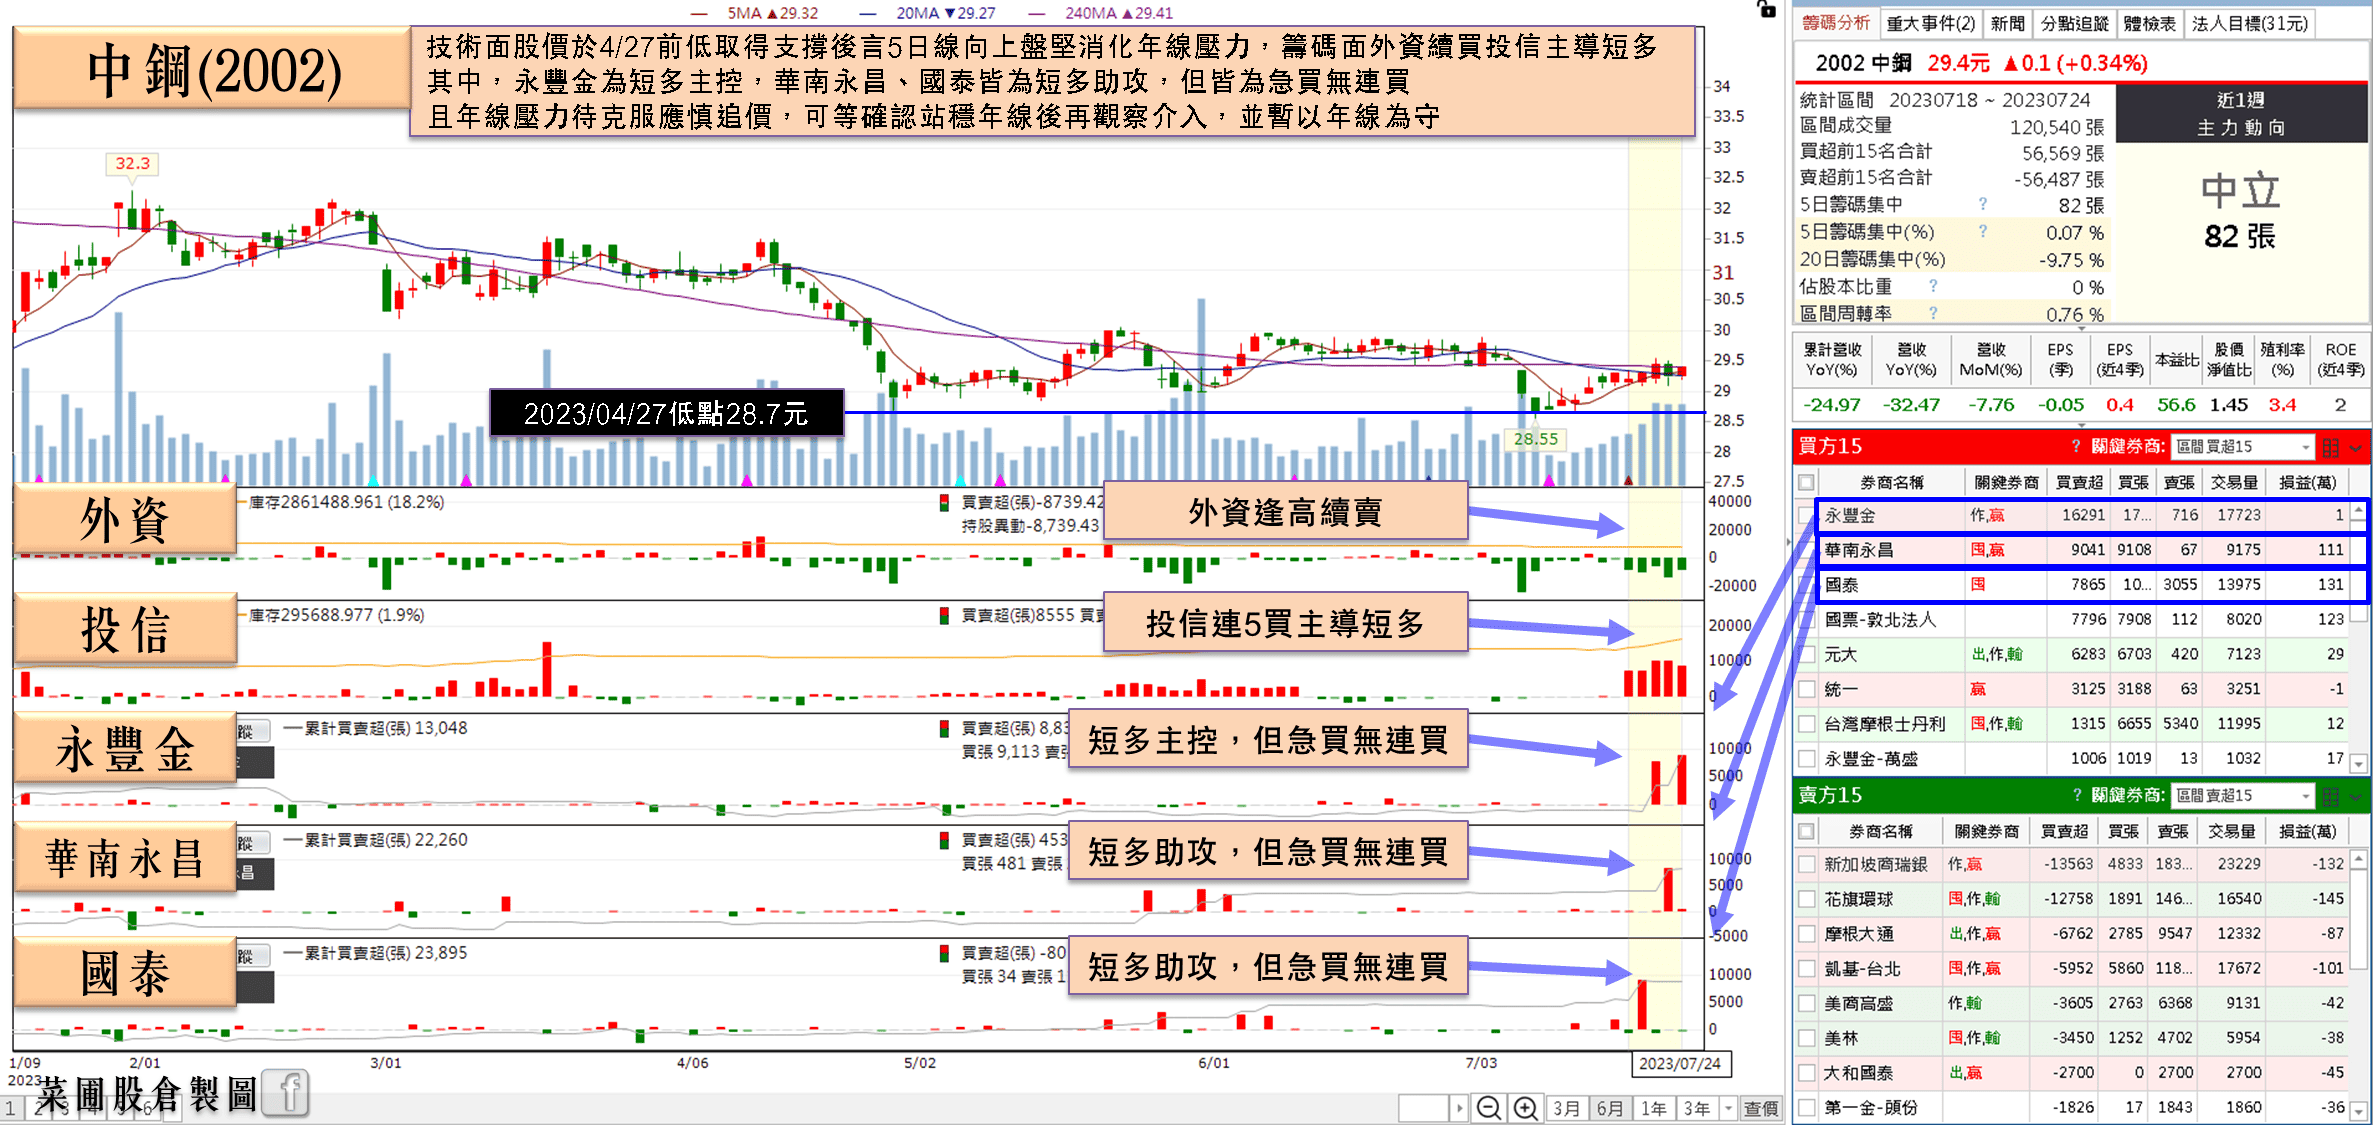2373x1147 pixels.
Task: Open the 區間買超15 dropdown
Action: tap(2243, 447)
